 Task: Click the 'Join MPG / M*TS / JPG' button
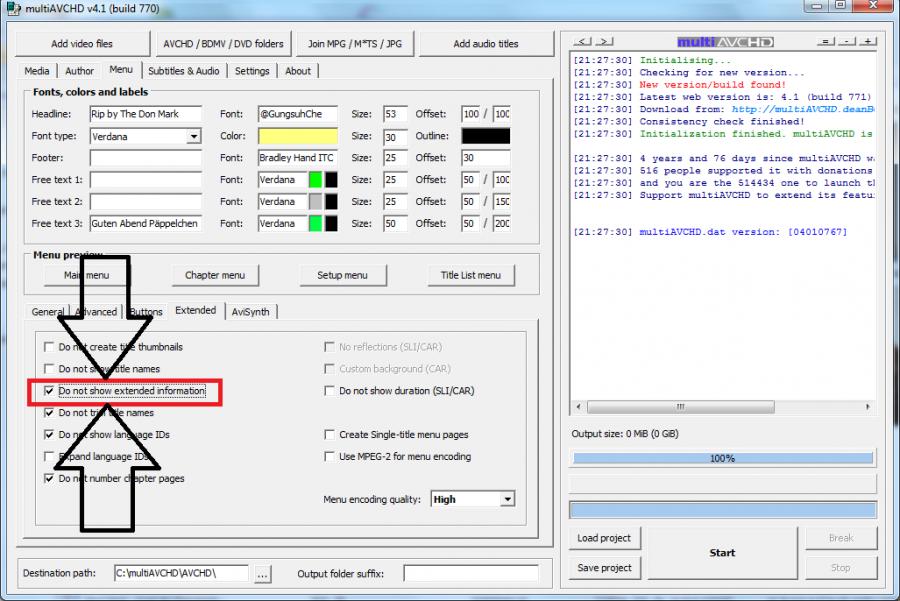(355, 44)
